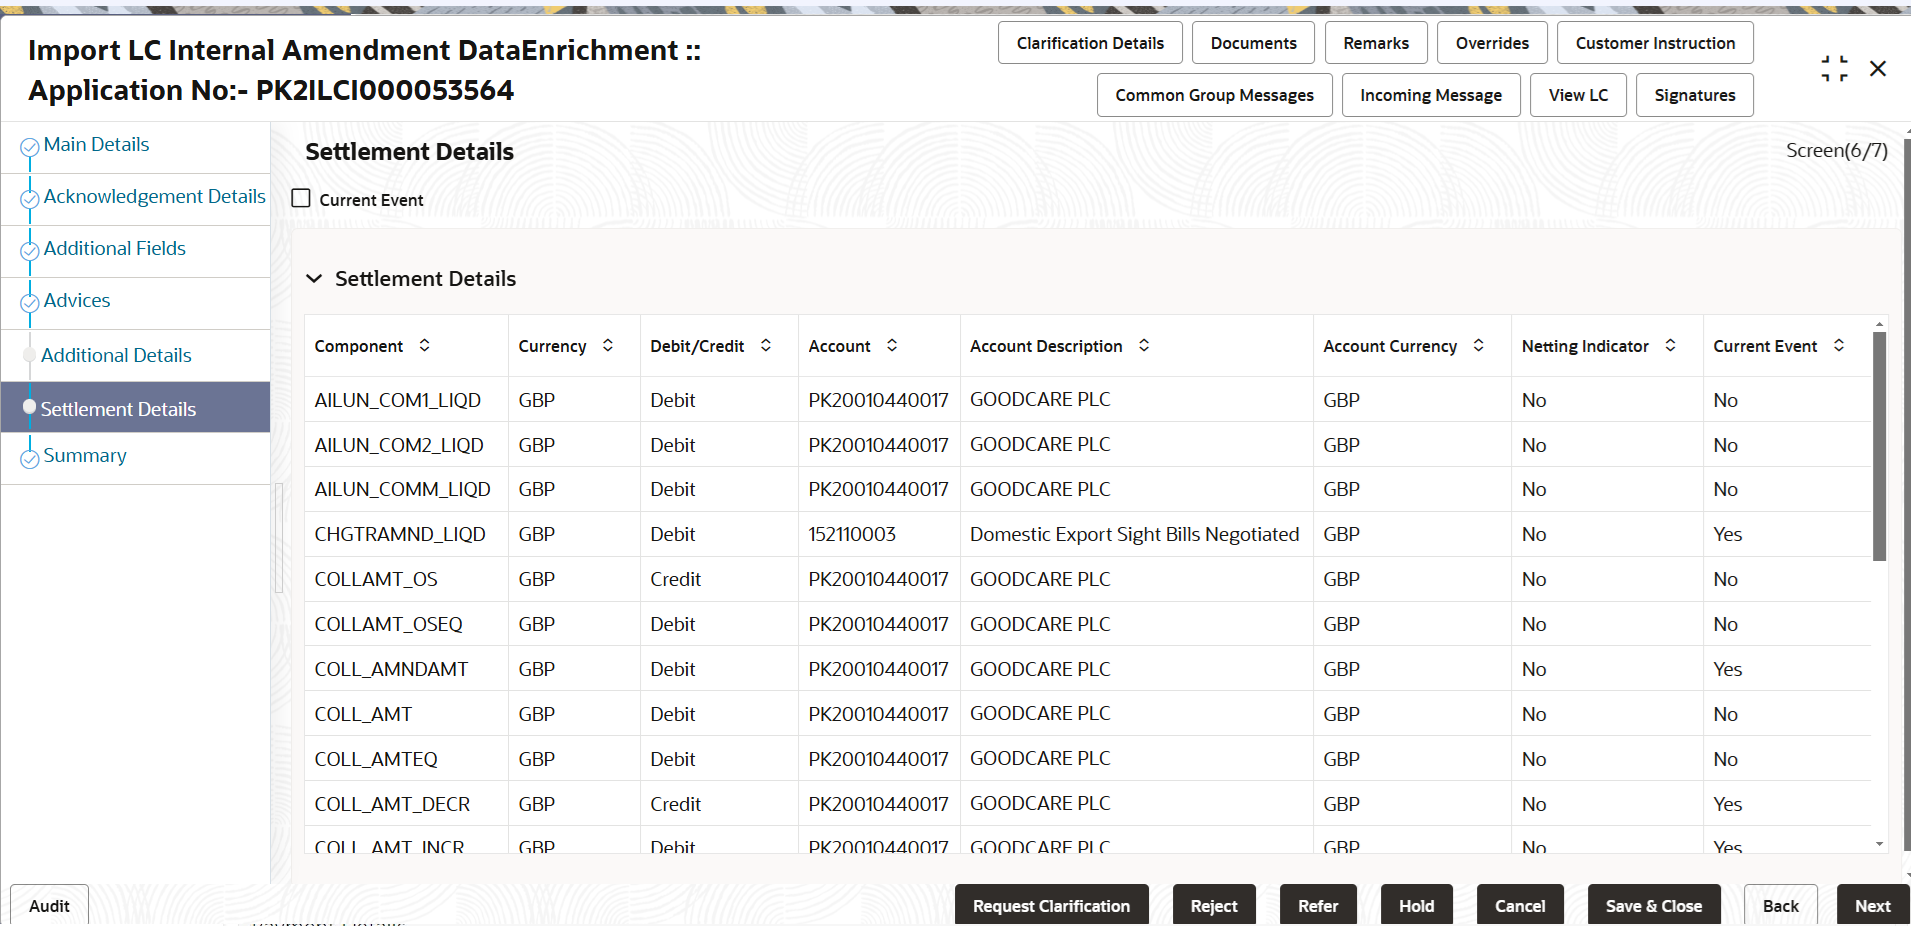Navigate to the Summary section
1911x926 pixels.
click(x=85, y=455)
